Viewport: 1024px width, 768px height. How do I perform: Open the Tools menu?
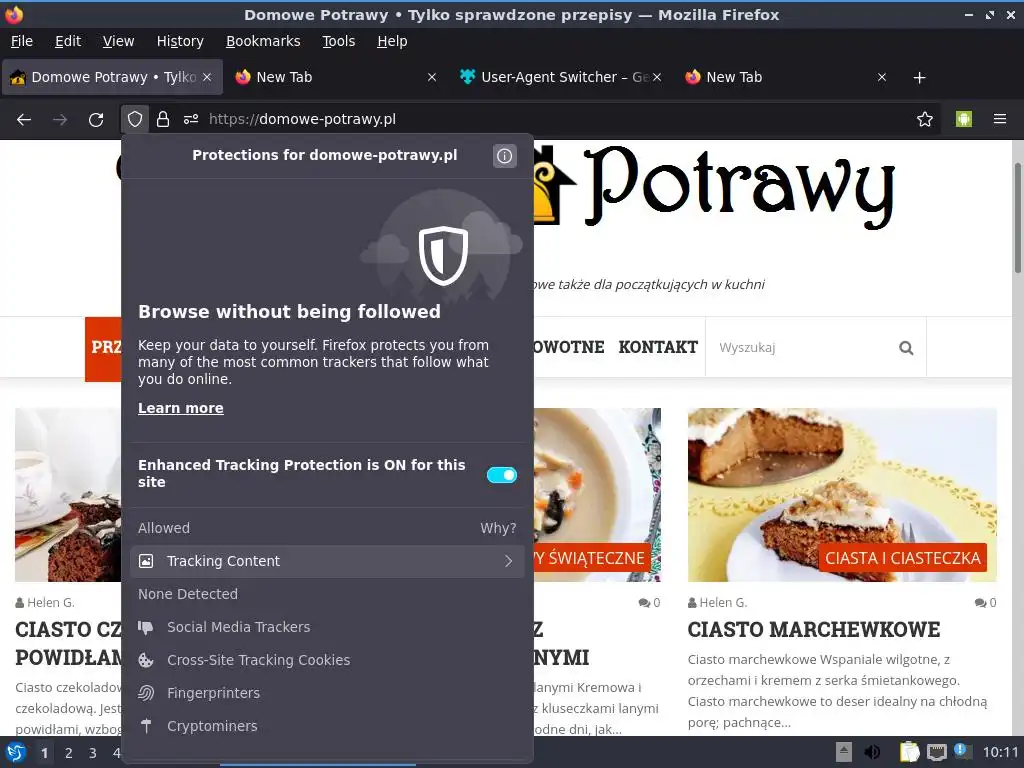tap(338, 41)
